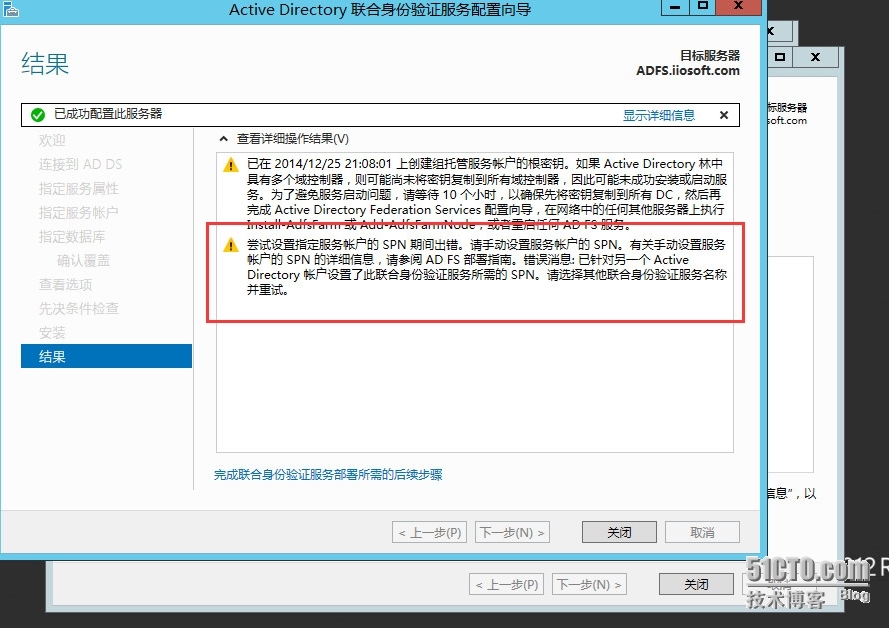The height and width of the screenshot is (628, 889).
Task: Click the 取消 button in the wizard
Action: coord(702,532)
